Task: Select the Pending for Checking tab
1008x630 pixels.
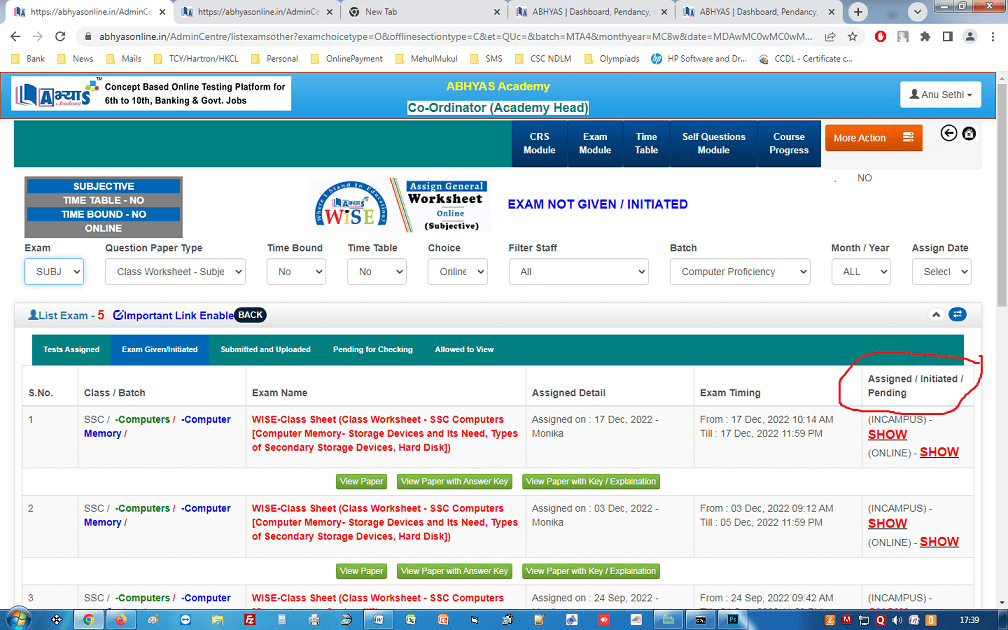Action: point(372,349)
